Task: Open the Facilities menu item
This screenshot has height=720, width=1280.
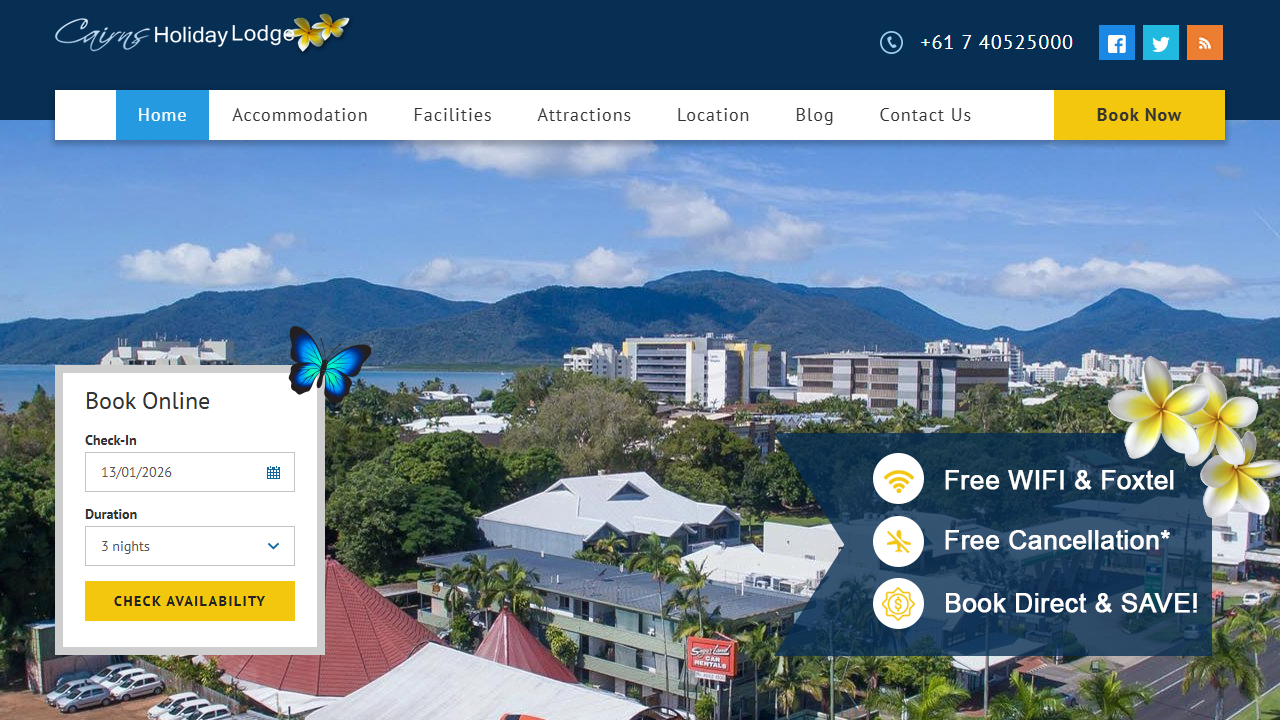Action: click(x=453, y=115)
